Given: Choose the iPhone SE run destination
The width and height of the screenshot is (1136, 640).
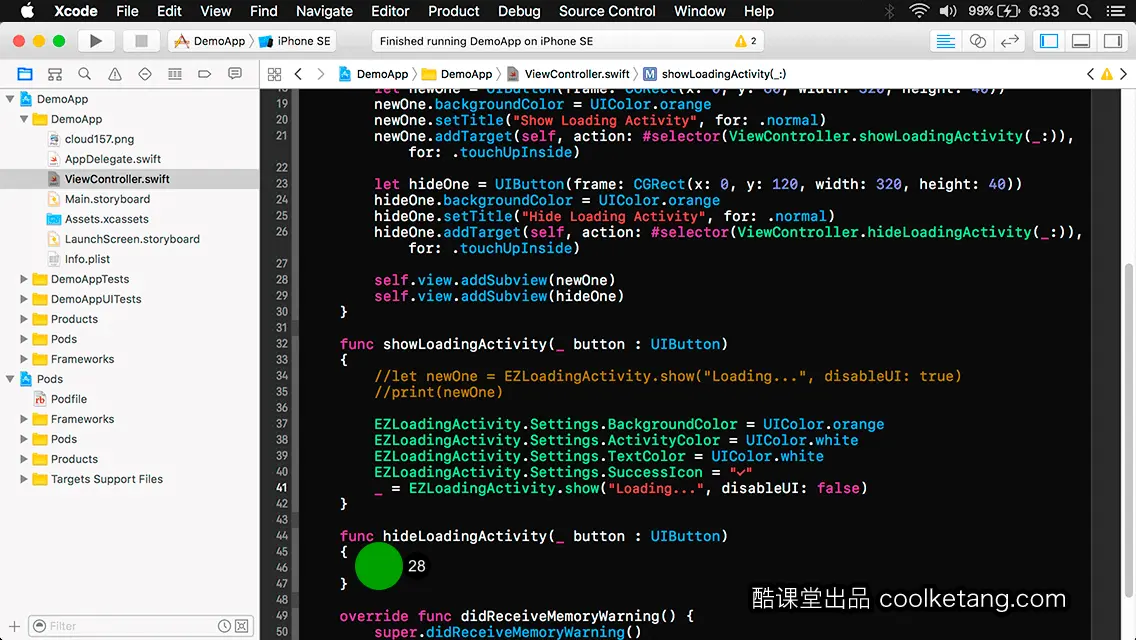Looking at the screenshot, I should (296, 41).
